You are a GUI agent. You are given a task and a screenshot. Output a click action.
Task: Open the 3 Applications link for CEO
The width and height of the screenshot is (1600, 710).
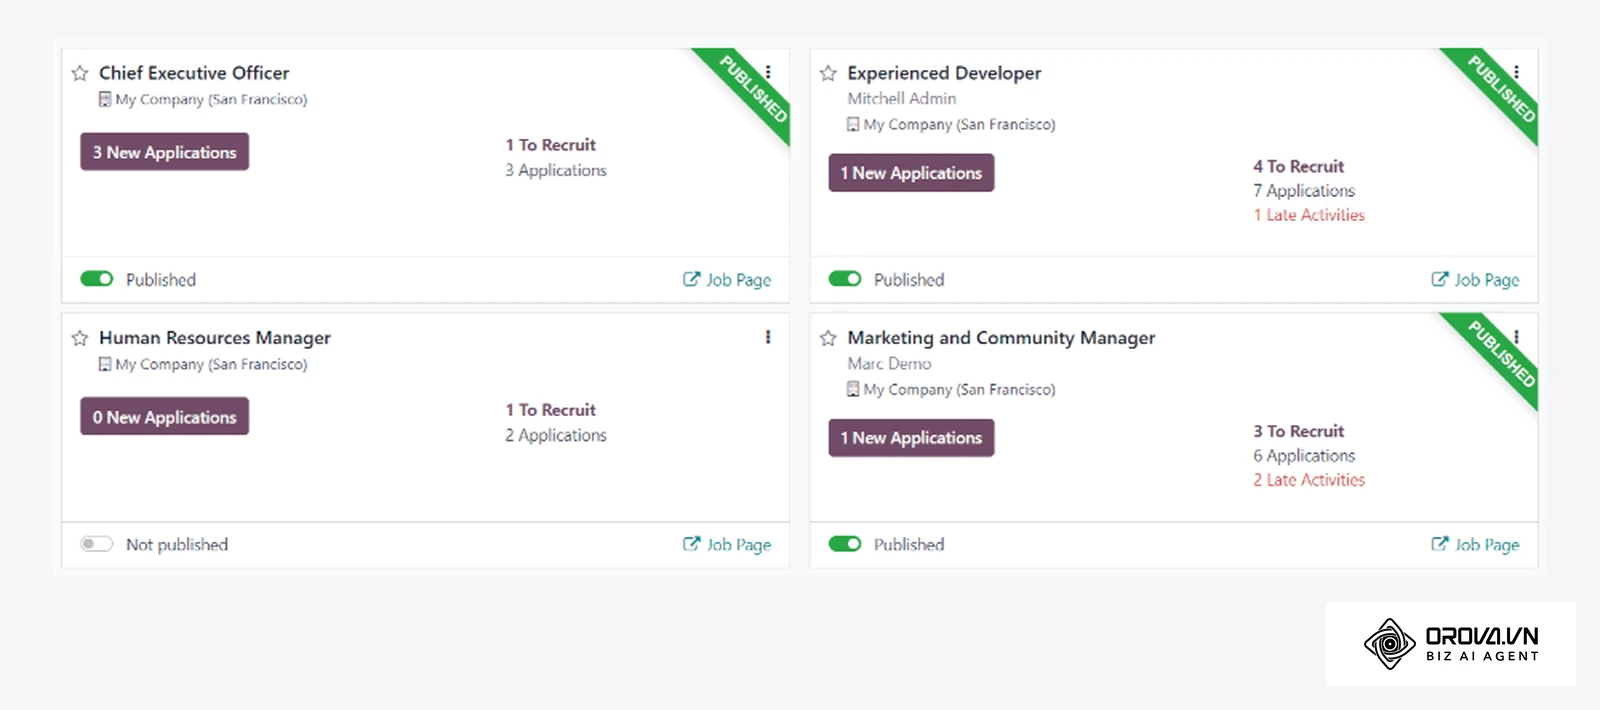click(x=556, y=170)
